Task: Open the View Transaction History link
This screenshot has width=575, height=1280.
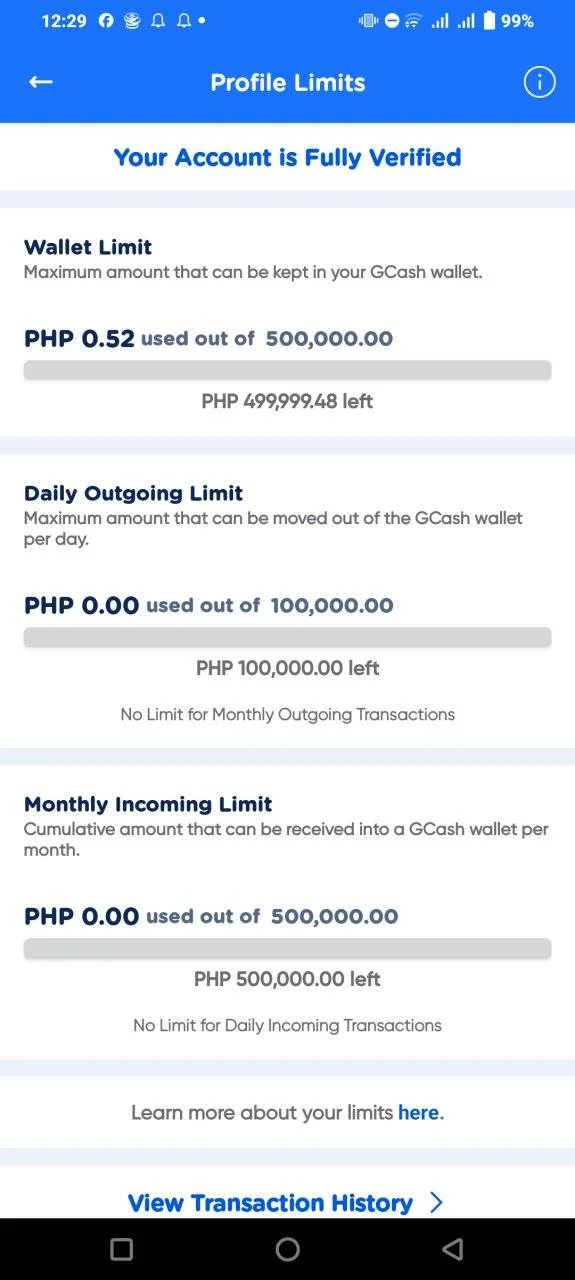Action: [x=270, y=1202]
